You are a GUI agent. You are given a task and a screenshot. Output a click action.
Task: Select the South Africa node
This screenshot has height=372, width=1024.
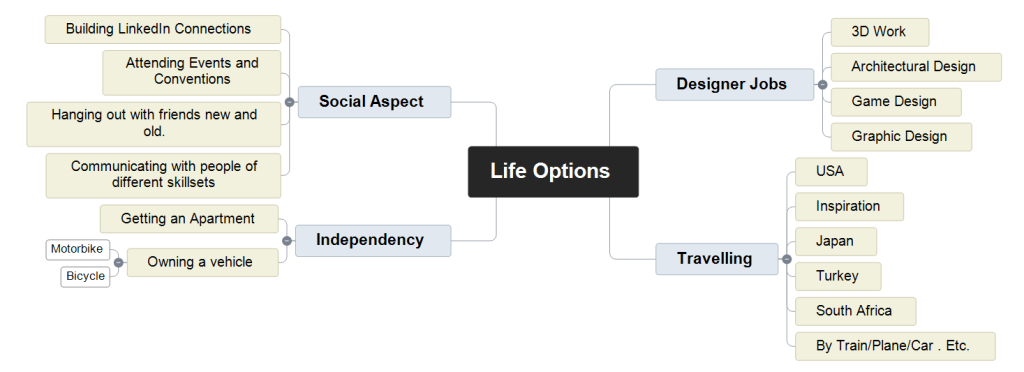[856, 311]
